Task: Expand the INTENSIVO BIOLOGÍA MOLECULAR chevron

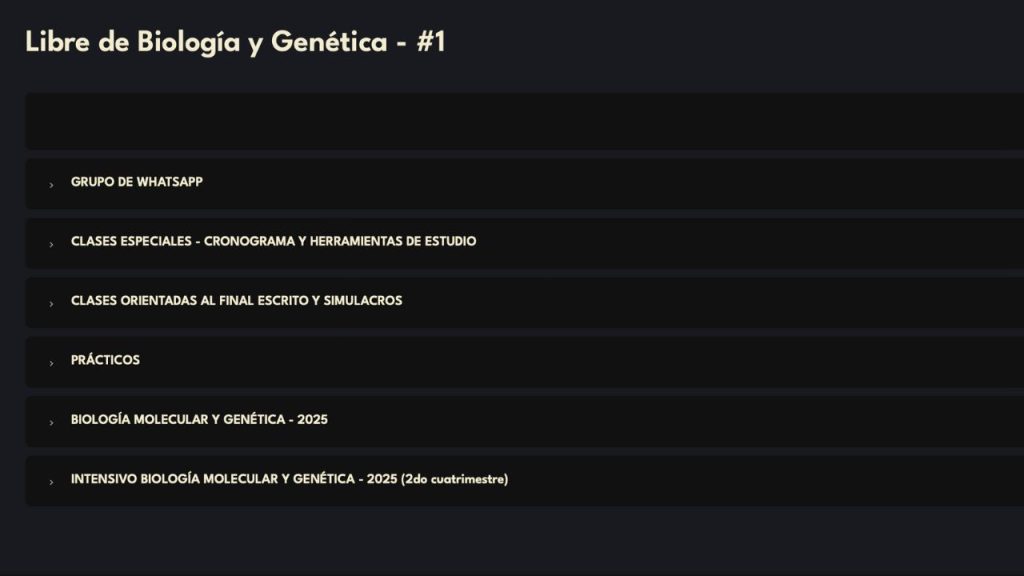Action: (51, 481)
